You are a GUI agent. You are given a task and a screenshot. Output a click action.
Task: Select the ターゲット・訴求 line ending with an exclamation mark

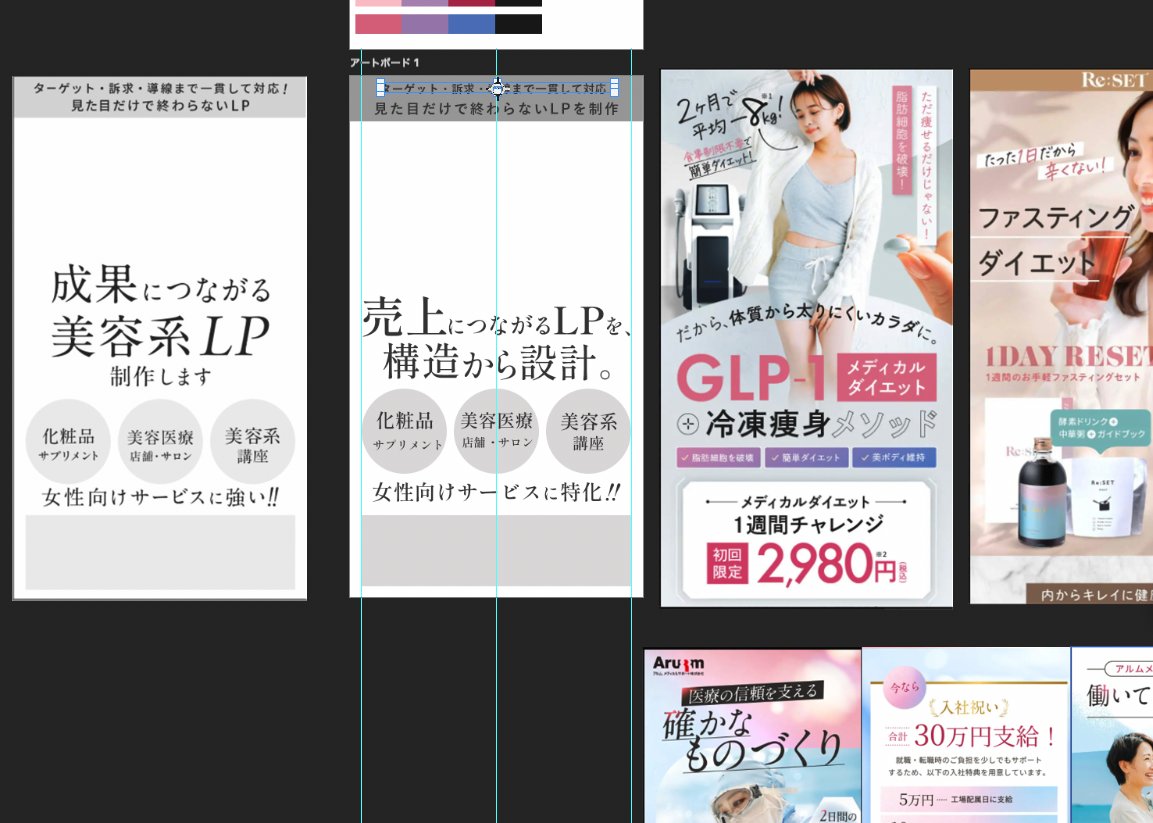[160, 88]
